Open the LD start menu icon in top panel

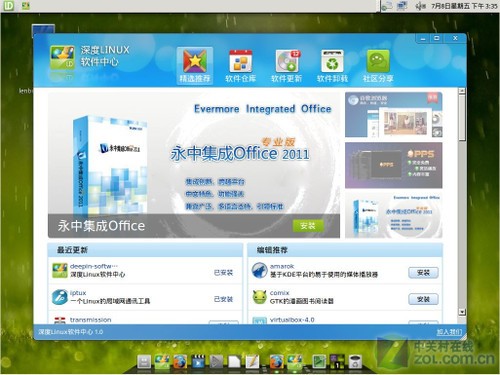click(8, 6)
